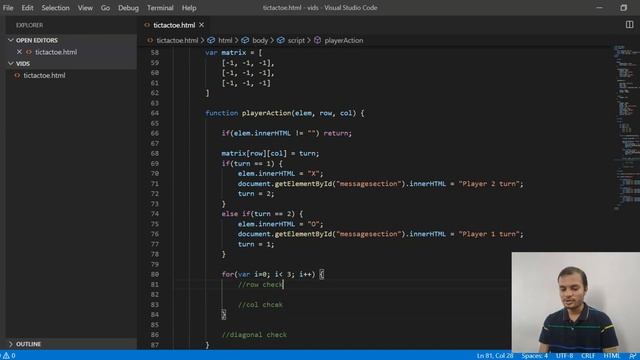Viewport: 640px width, 360px height.
Task: Minimize the VS Code window
Action: point(599,8)
